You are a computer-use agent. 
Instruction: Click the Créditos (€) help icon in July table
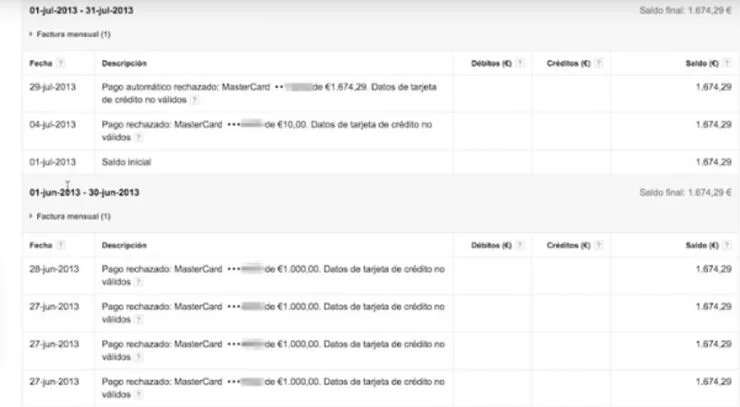point(598,63)
